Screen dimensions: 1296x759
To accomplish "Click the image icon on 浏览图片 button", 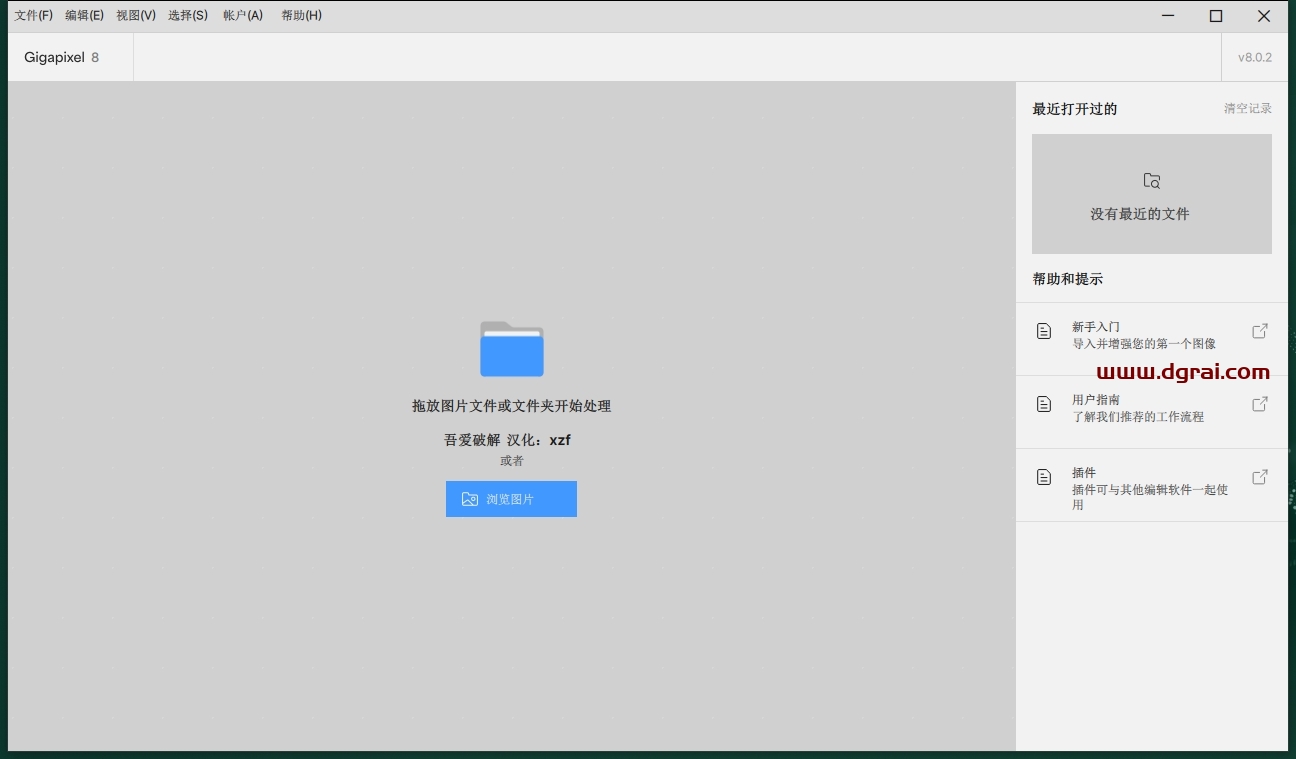I will [x=470, y=499].
